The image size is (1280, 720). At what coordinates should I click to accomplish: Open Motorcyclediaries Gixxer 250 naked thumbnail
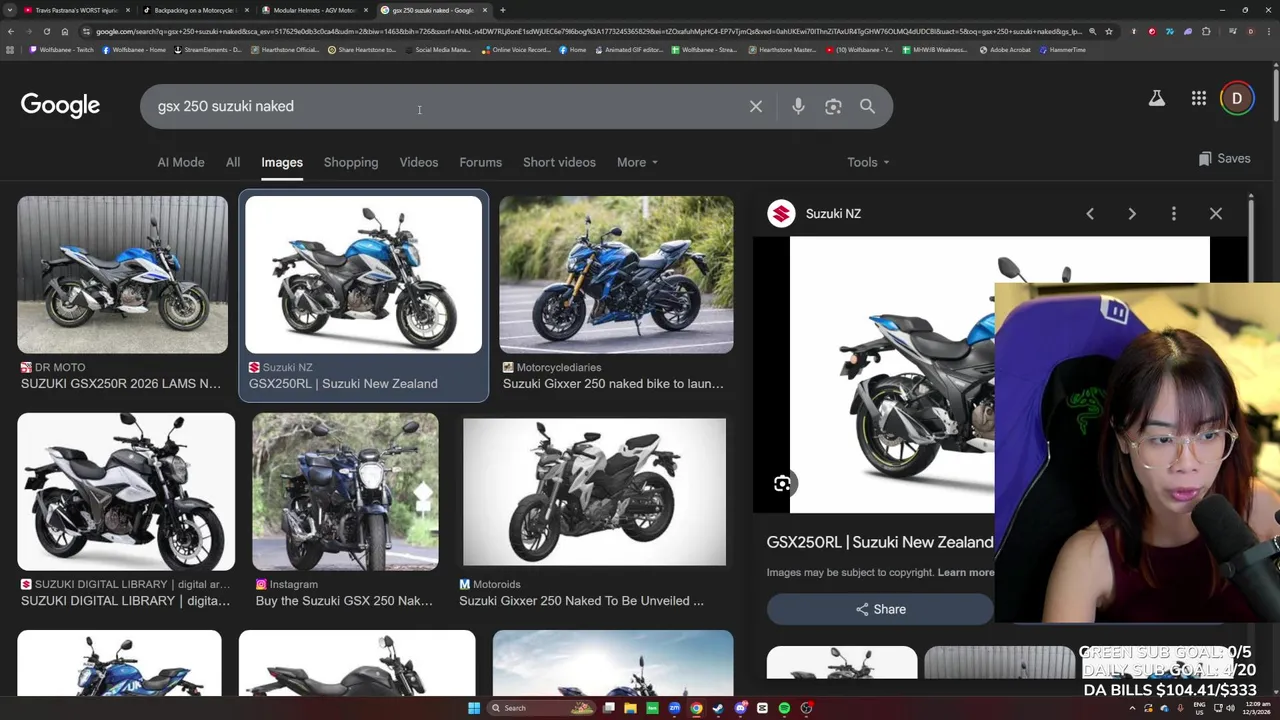[616, 275]
